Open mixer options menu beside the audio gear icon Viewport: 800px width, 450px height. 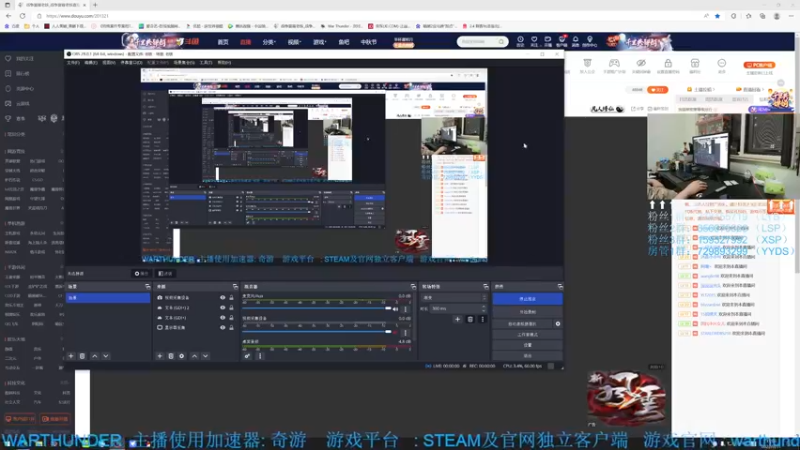[x=260, y=356]
